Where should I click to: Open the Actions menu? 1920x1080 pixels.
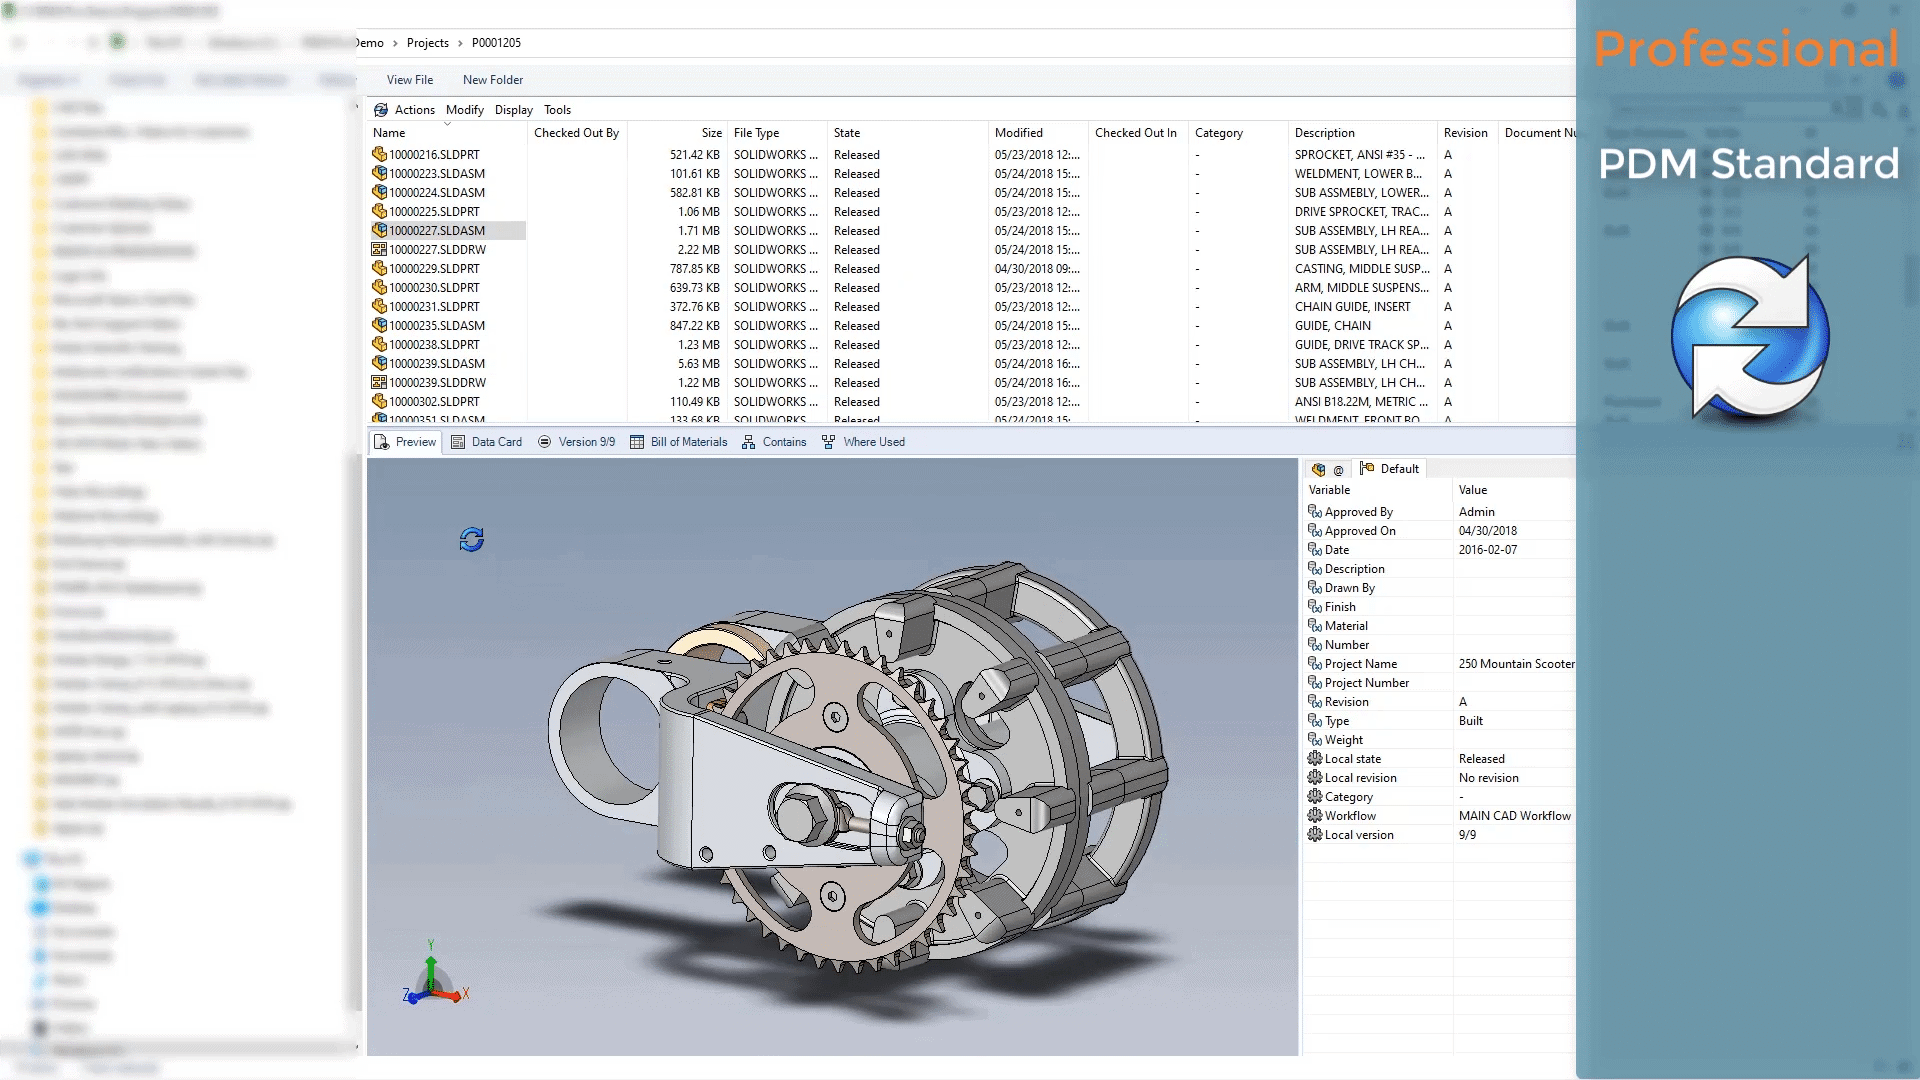[415, 110]
